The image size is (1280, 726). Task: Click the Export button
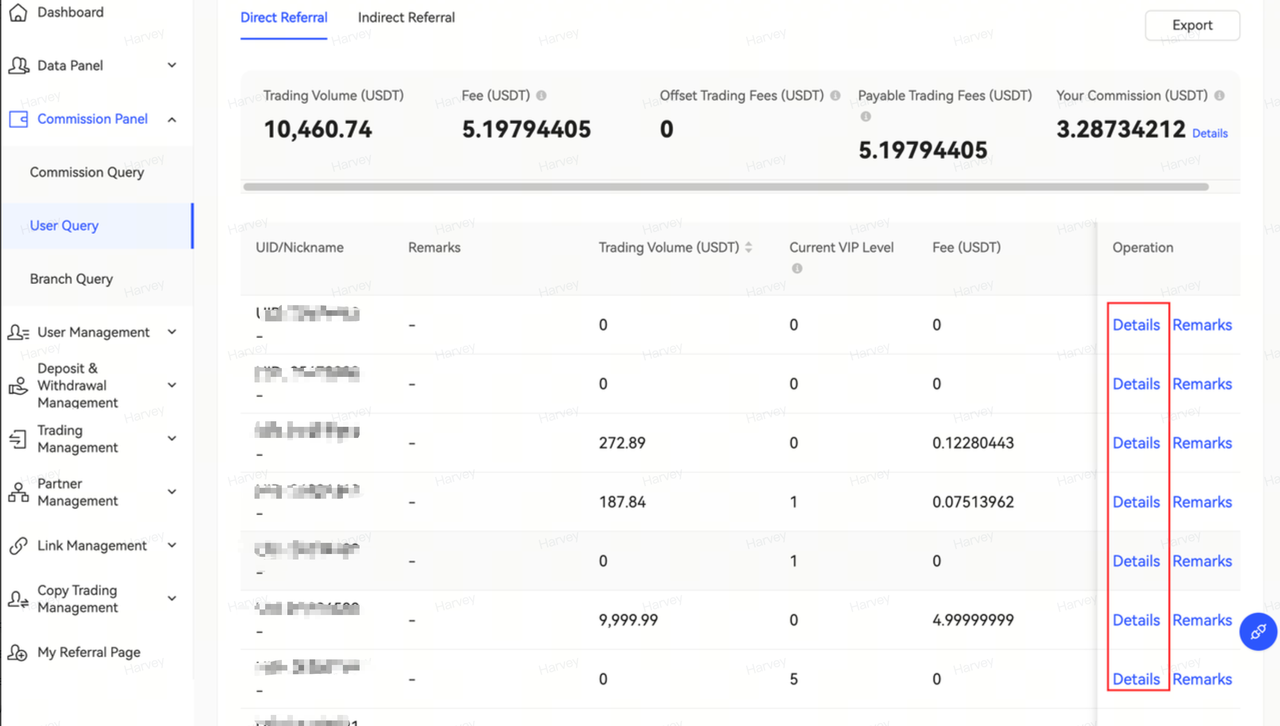(x=1192, y=26)
